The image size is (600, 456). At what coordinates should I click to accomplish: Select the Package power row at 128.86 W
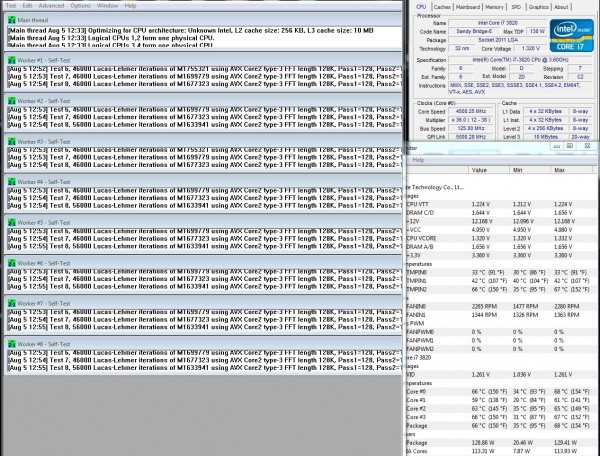(x=501, y=443)
